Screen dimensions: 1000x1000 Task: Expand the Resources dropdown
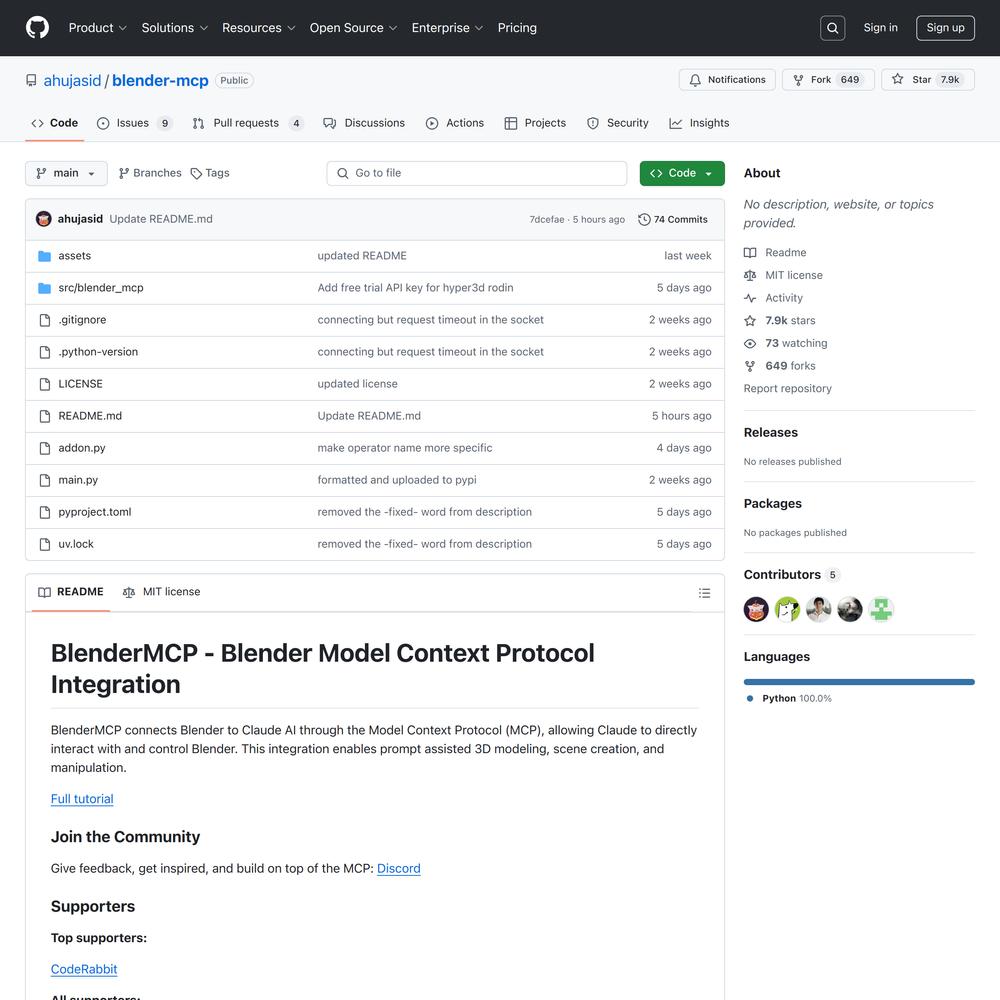[258, 28]
